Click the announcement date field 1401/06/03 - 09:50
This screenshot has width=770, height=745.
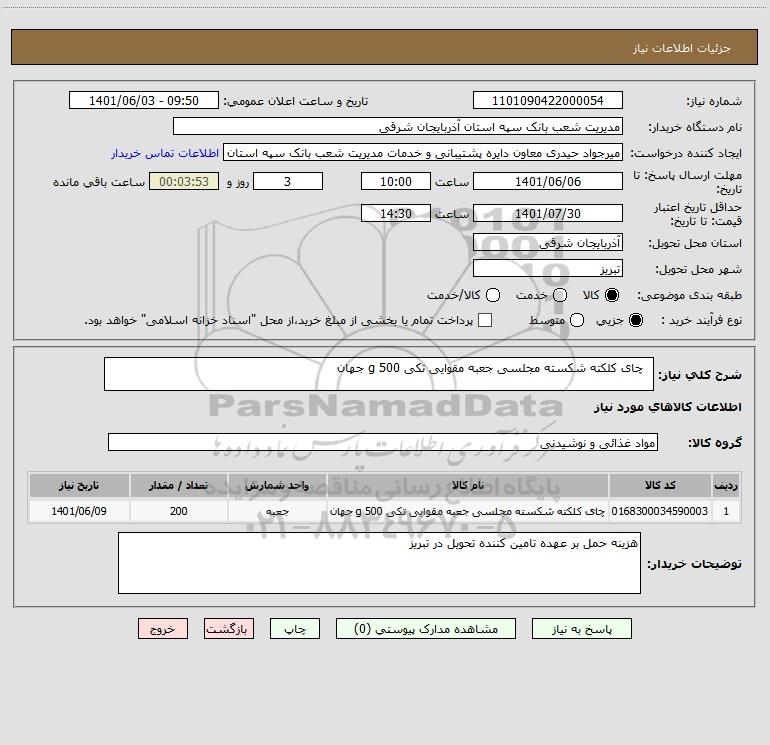tap(144, 100)
